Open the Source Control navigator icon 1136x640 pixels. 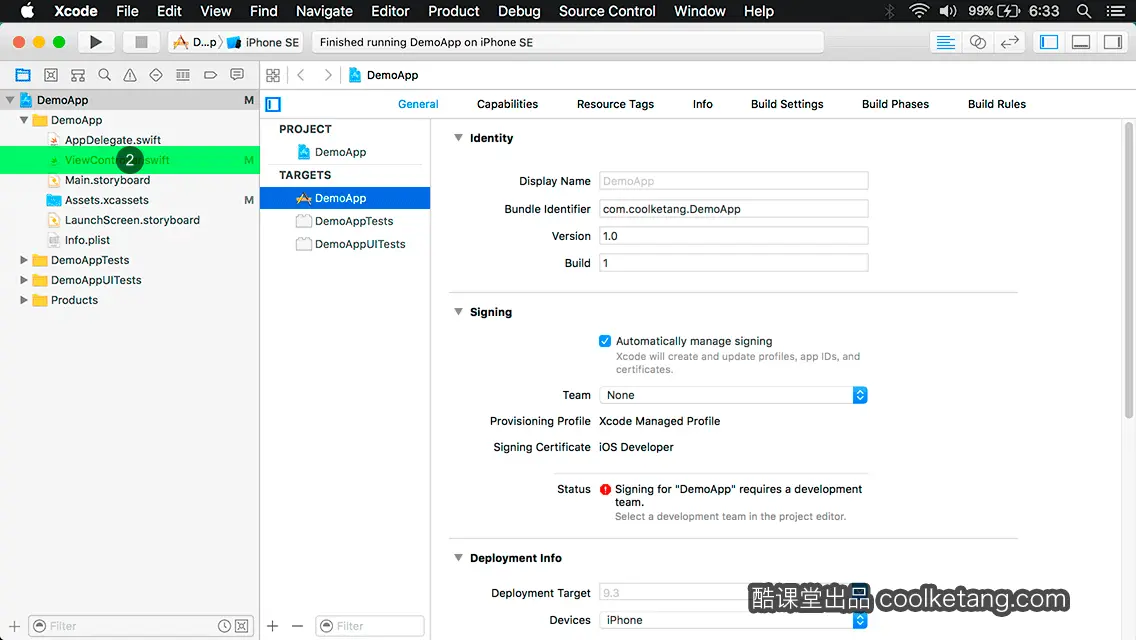point(51,75)
